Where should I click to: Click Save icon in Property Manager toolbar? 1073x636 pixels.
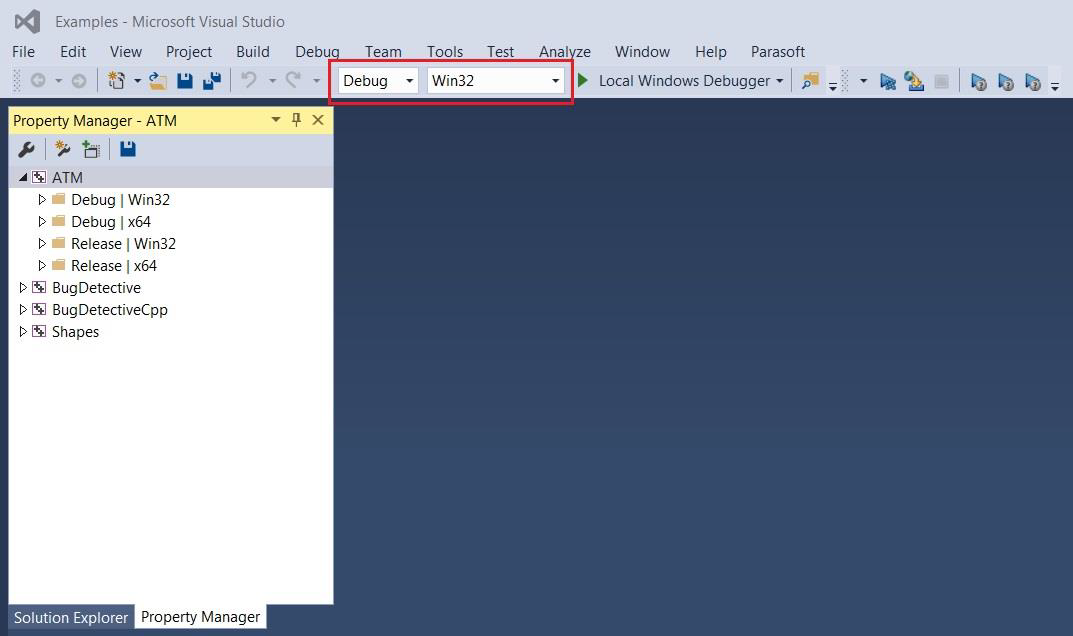pyautogui.click(x=128, y=149)
